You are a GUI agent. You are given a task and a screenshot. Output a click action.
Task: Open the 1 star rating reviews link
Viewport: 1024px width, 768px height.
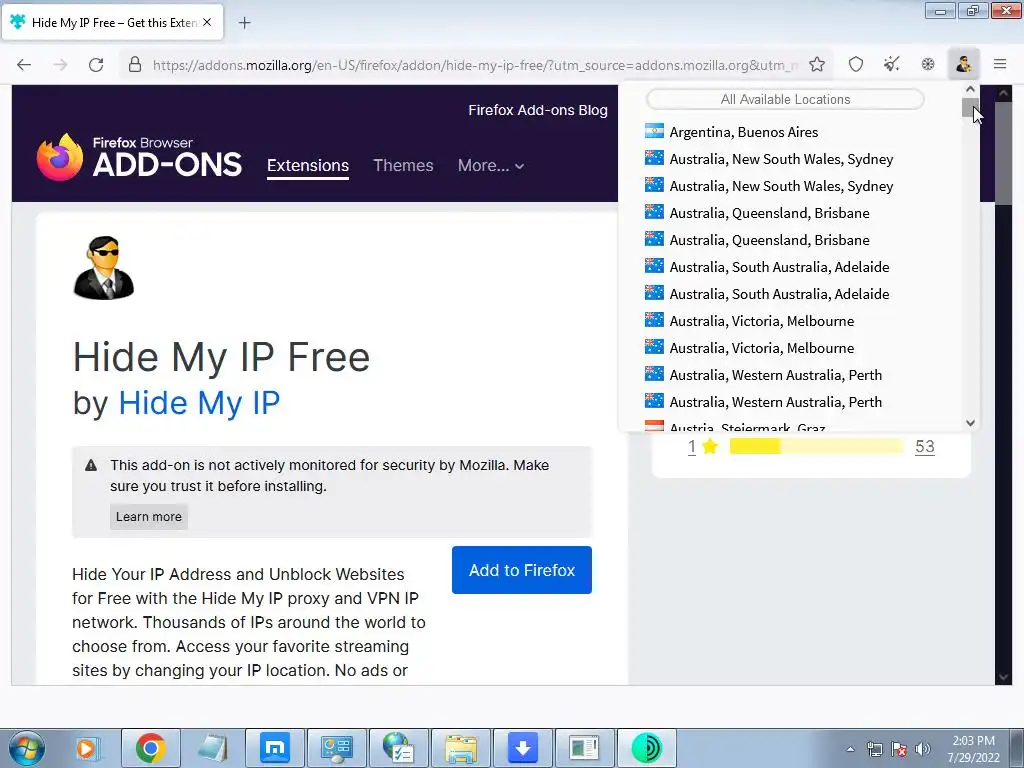[692, 447]
